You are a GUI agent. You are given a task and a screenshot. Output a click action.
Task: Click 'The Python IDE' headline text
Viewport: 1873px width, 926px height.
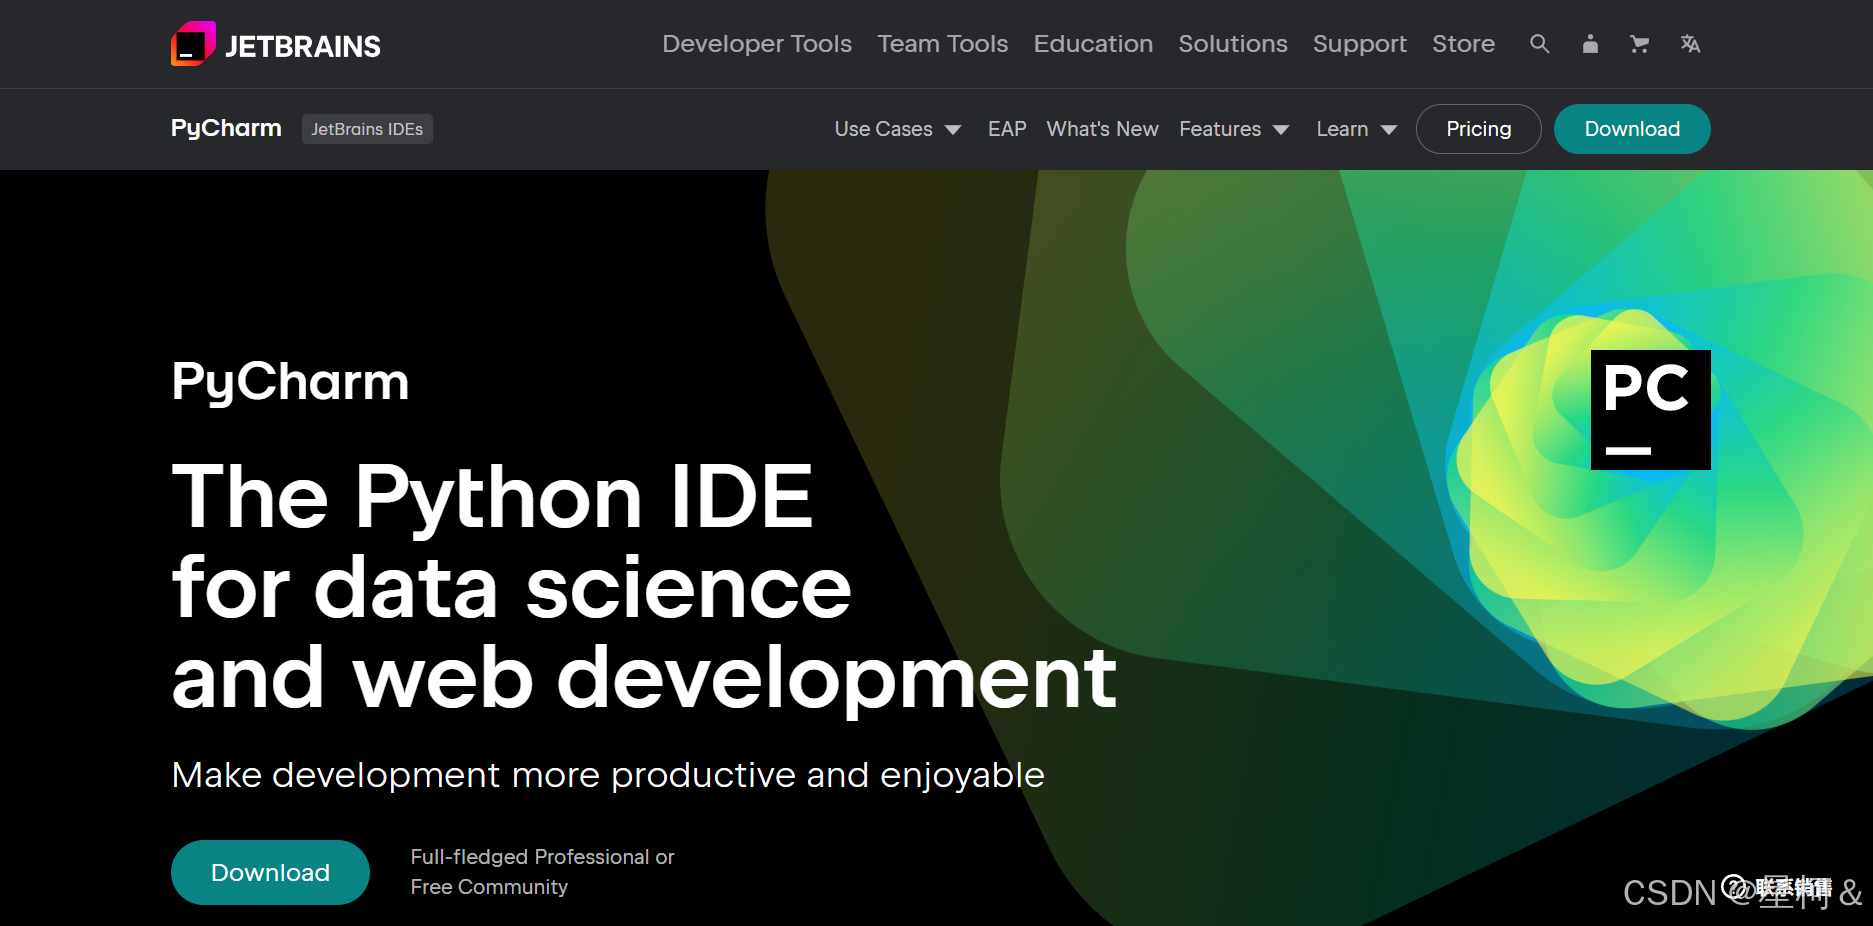493,497
